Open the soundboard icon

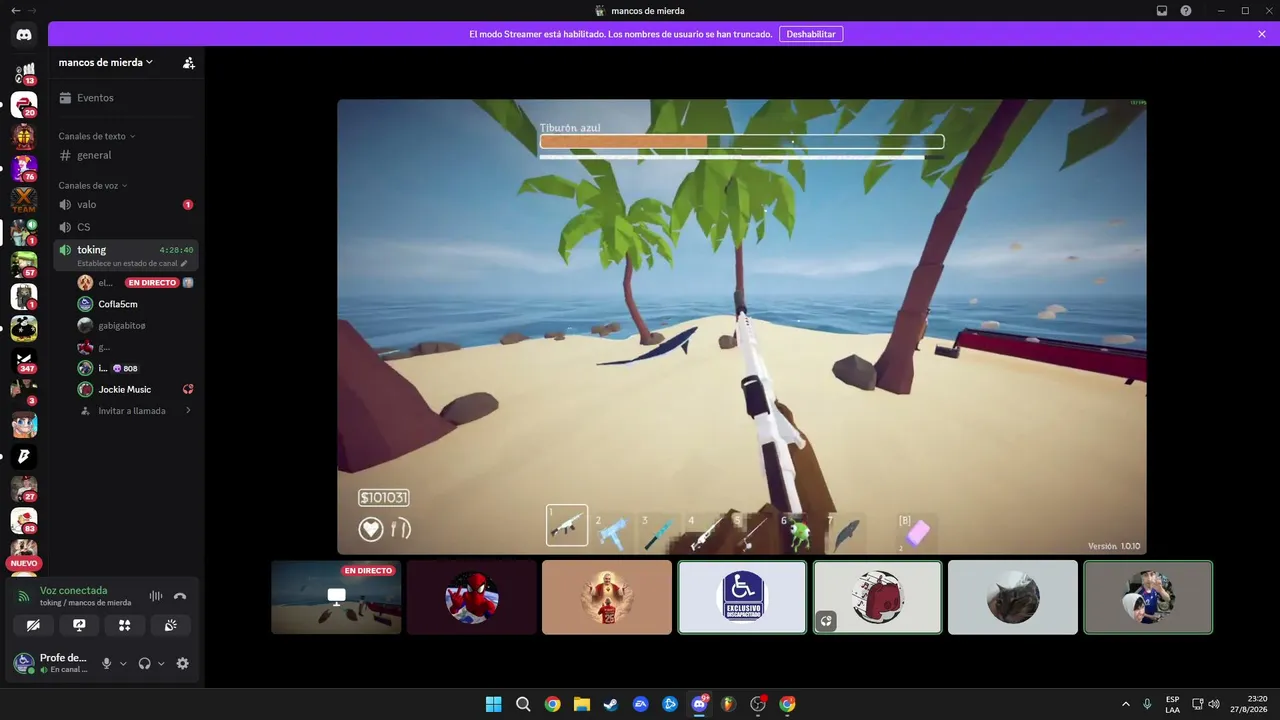pyautogui.click(x=171, y=625)
